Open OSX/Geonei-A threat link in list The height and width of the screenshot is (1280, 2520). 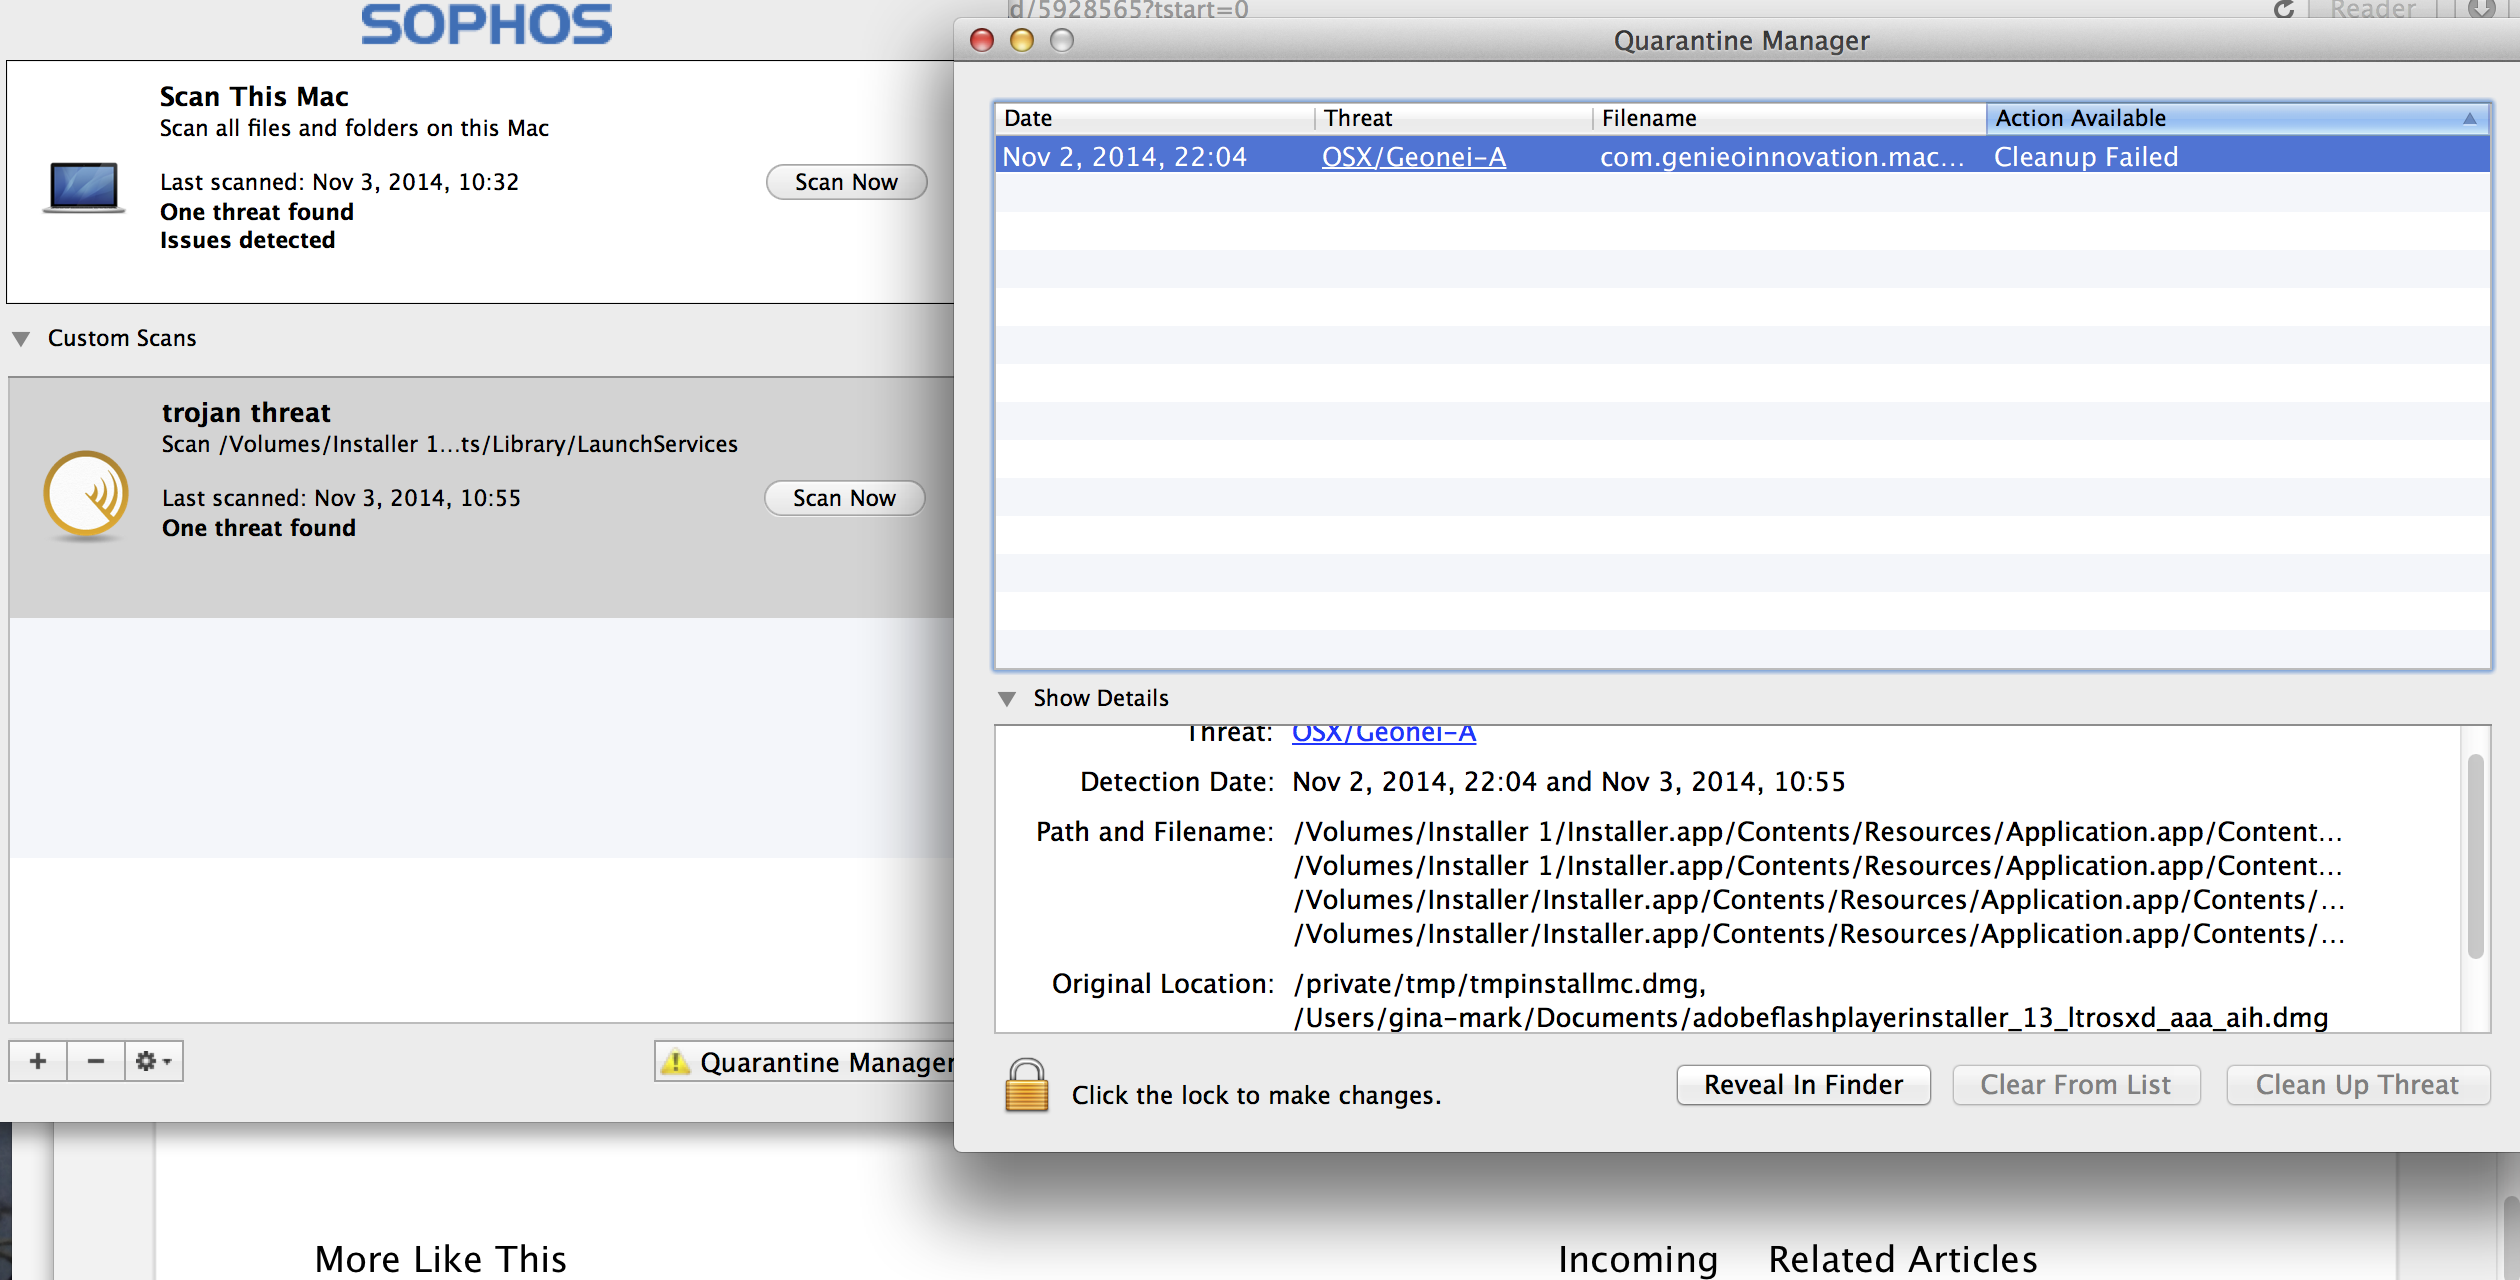coord(1413,157)
